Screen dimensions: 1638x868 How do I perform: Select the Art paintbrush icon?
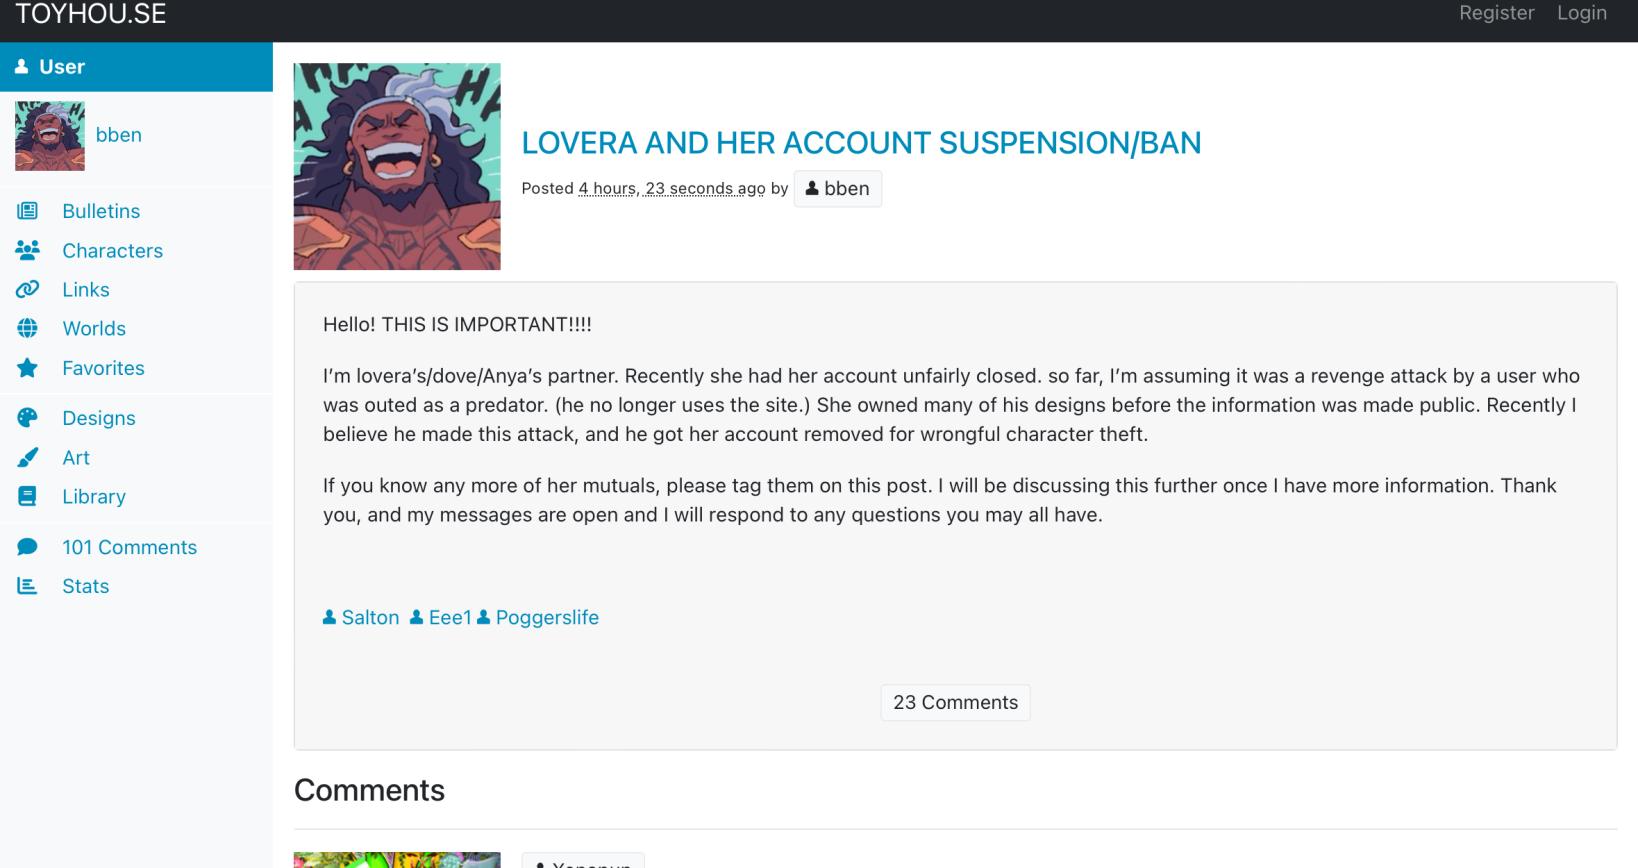(x=28, y=457)
